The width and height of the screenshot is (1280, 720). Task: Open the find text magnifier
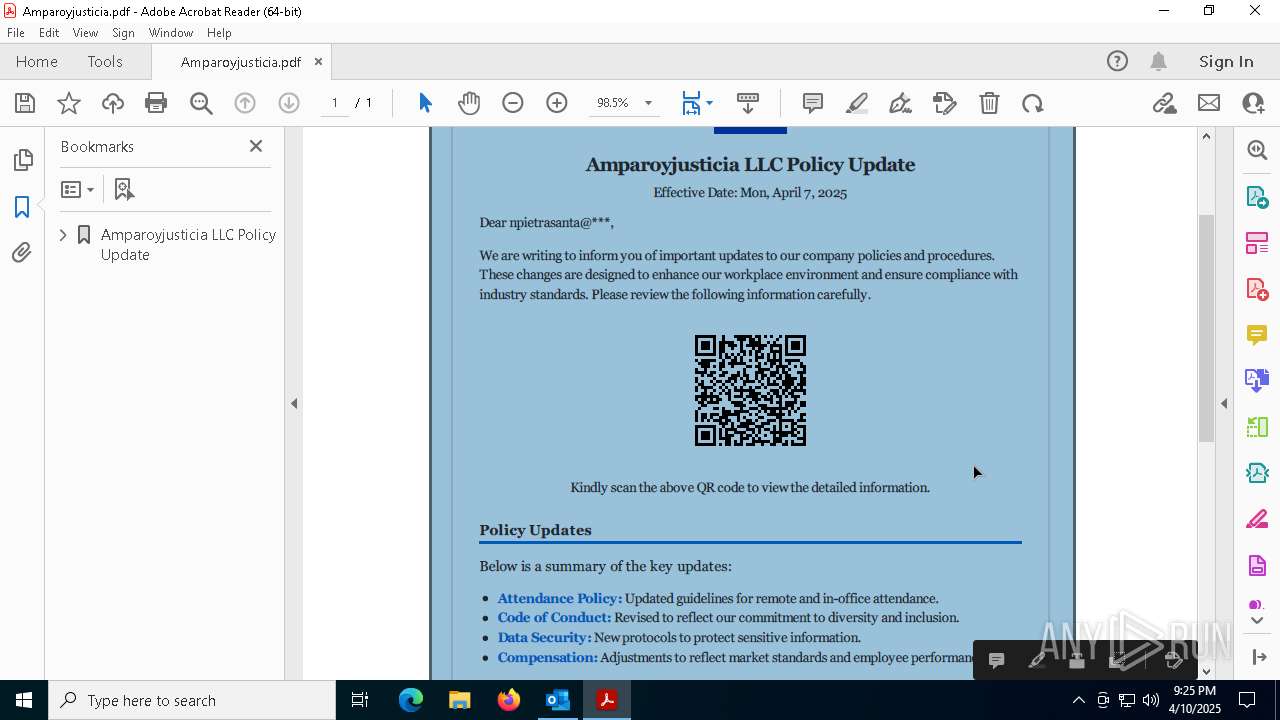point(201,103)
